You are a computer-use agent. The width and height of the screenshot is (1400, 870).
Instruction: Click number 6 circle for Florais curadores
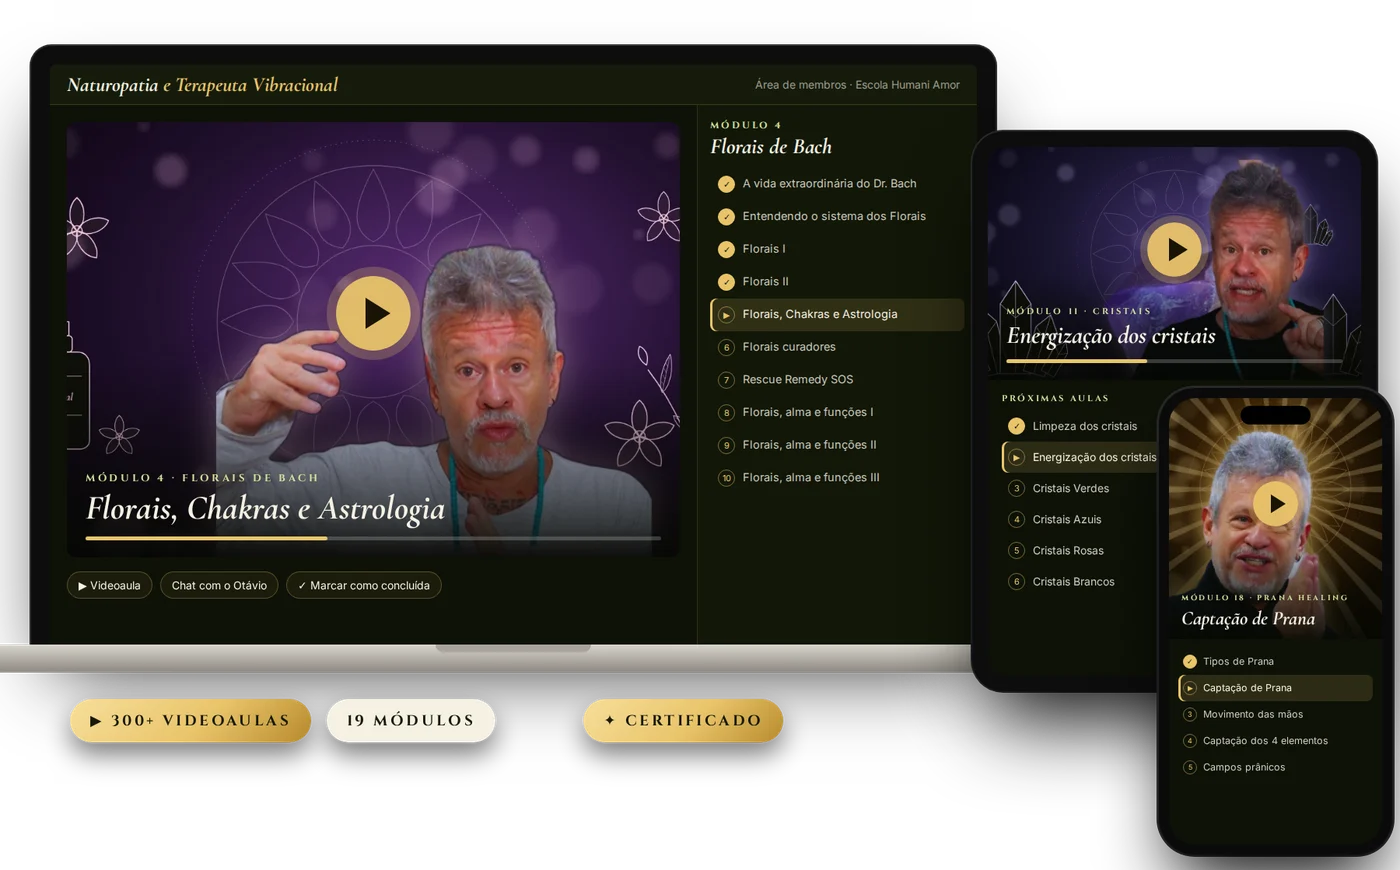pos(726,347)
